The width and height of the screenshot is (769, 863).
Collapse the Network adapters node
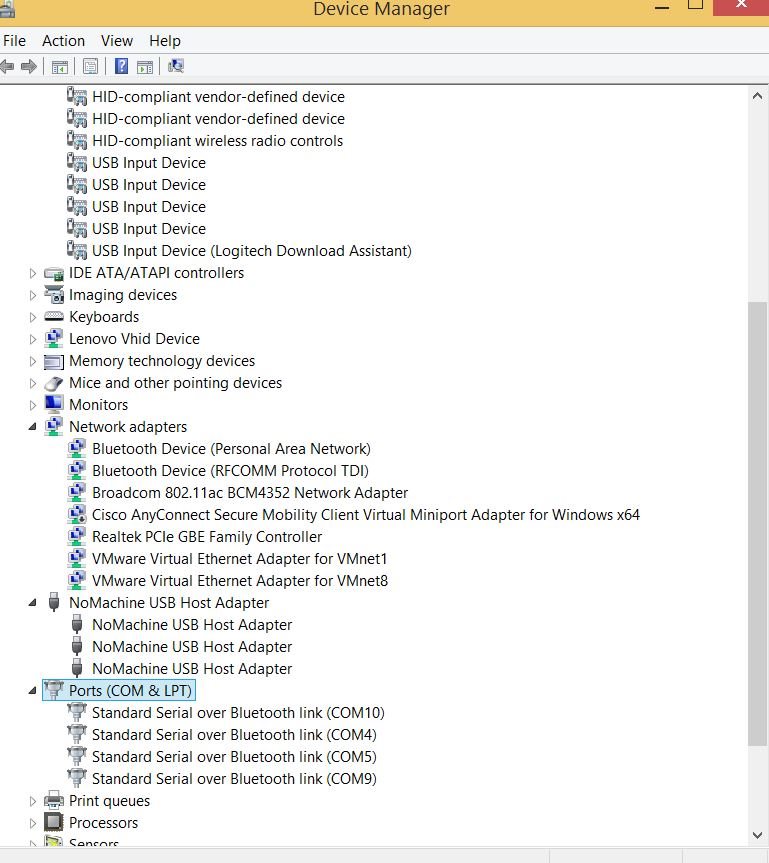[32, 427]
